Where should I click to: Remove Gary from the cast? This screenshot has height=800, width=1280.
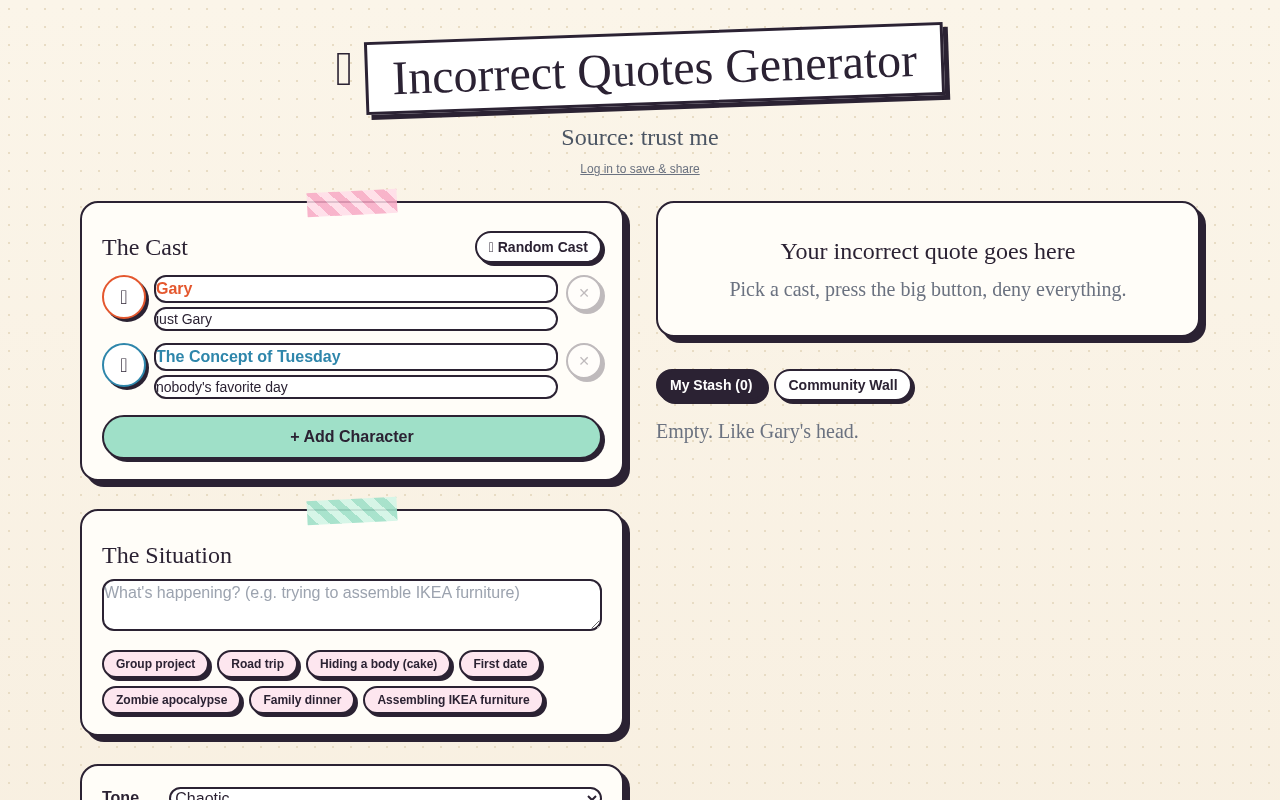click(584, 293)
